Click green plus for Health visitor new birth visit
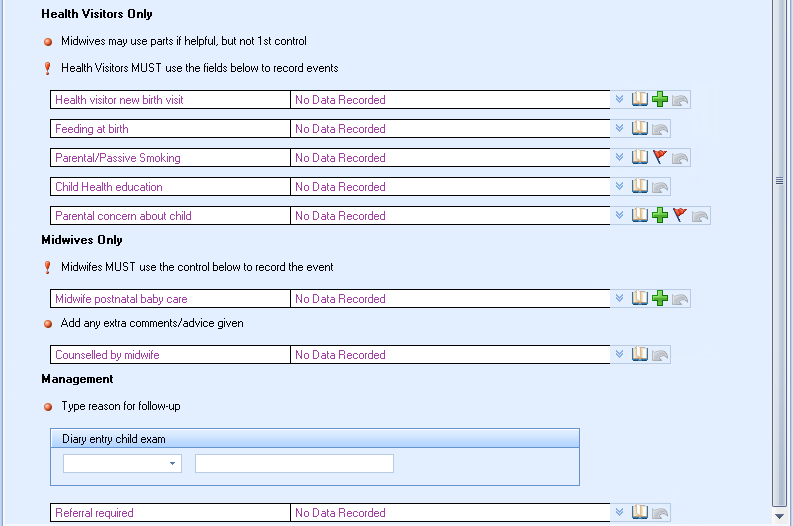Image resolution: width=793 pixels, height=526 pixels. (x=660, y=99)
